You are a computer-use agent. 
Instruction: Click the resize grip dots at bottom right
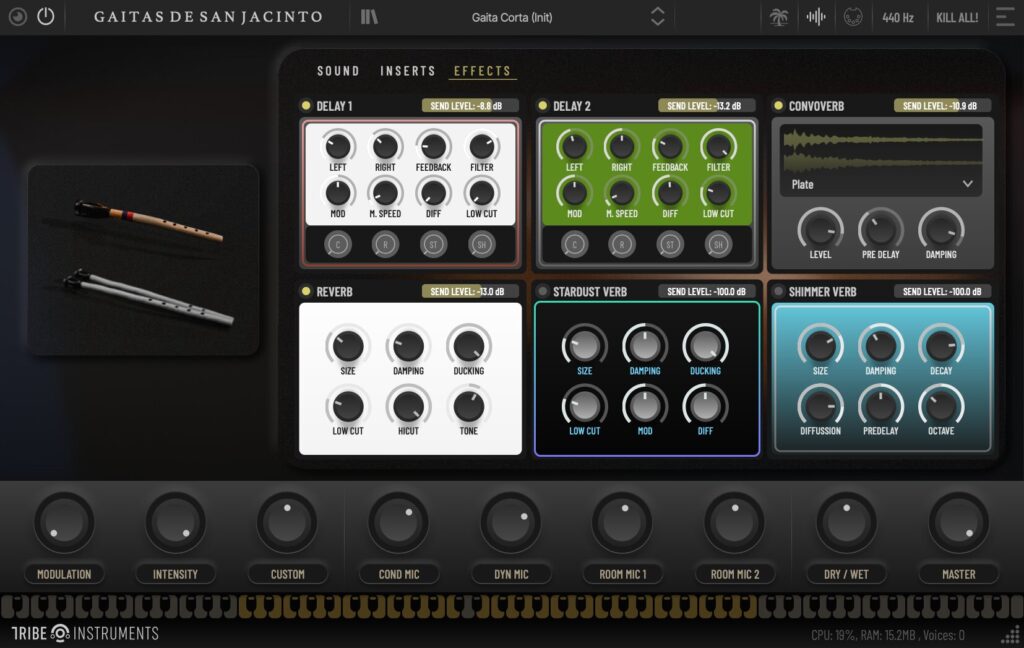click(1011, 634)
